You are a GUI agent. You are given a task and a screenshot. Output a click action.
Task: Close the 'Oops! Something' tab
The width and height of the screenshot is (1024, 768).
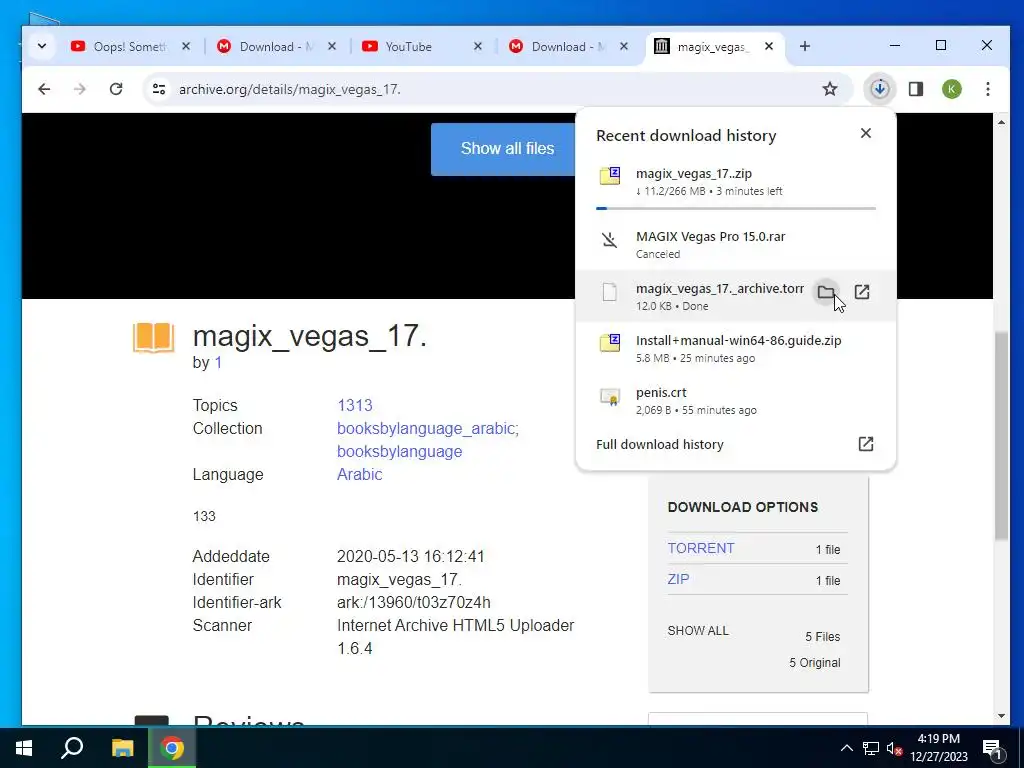[x=186, y=46]
